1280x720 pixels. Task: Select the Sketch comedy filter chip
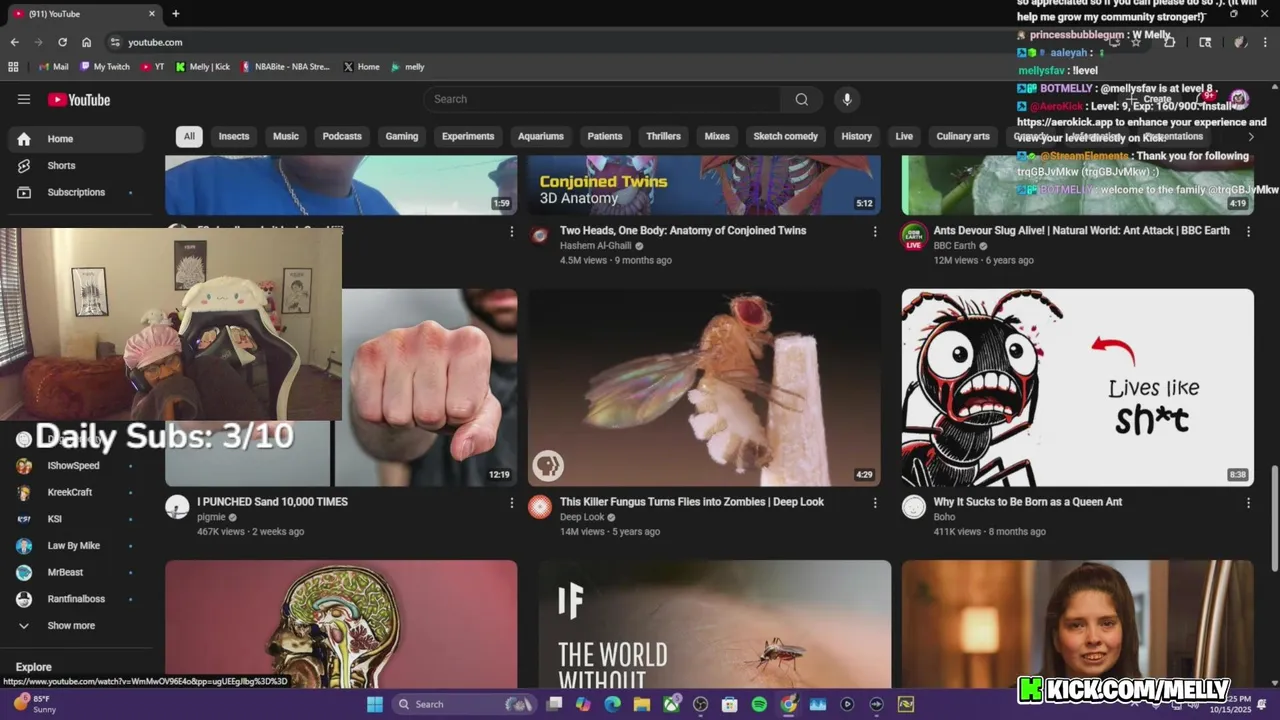pos(785,136)
